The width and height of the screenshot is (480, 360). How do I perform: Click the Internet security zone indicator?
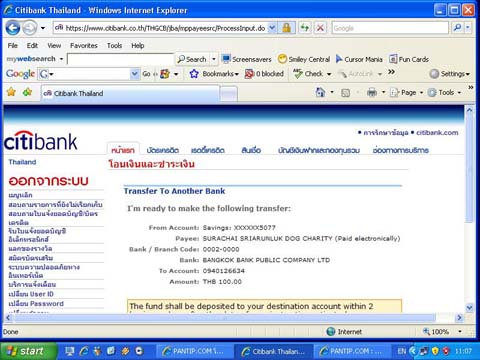click(345, 332)
